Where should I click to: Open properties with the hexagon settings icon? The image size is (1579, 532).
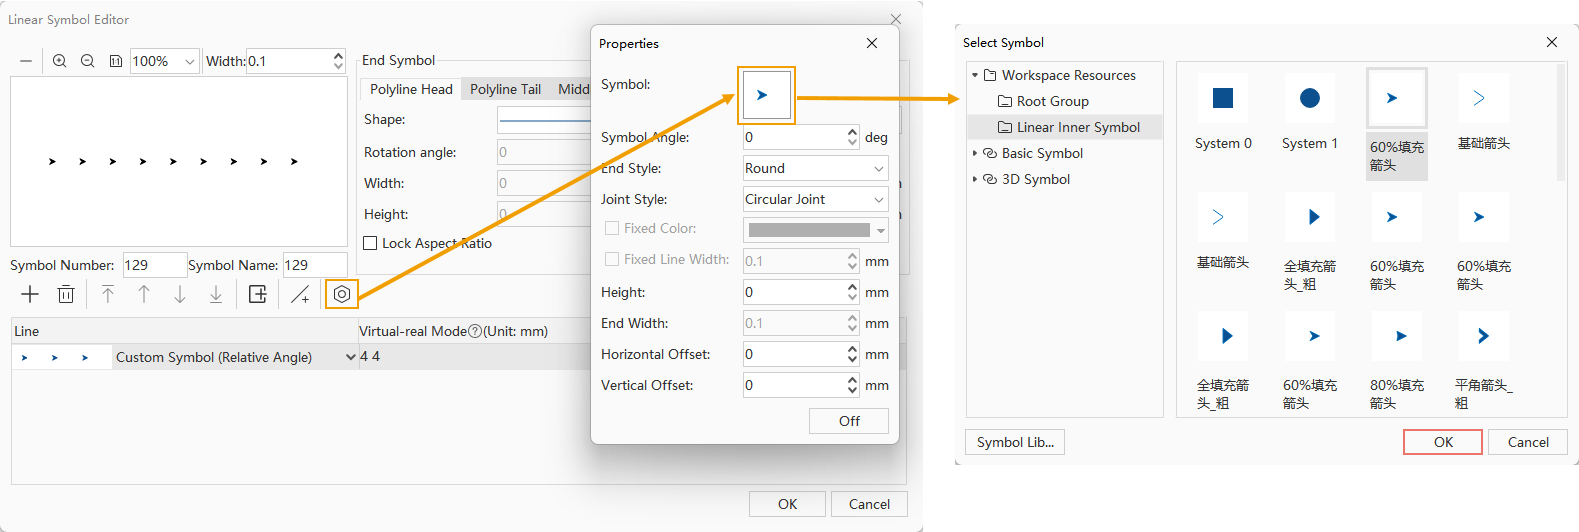coord(342,294)
